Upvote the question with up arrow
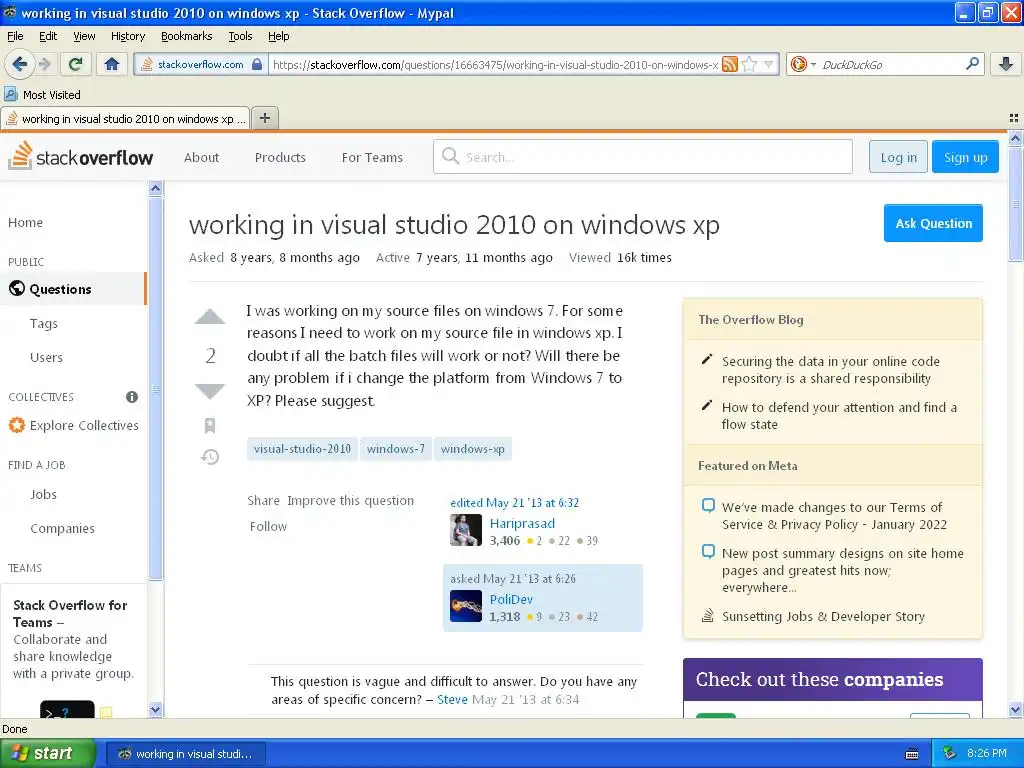The image size is (1024, 768). pos(210,317)
